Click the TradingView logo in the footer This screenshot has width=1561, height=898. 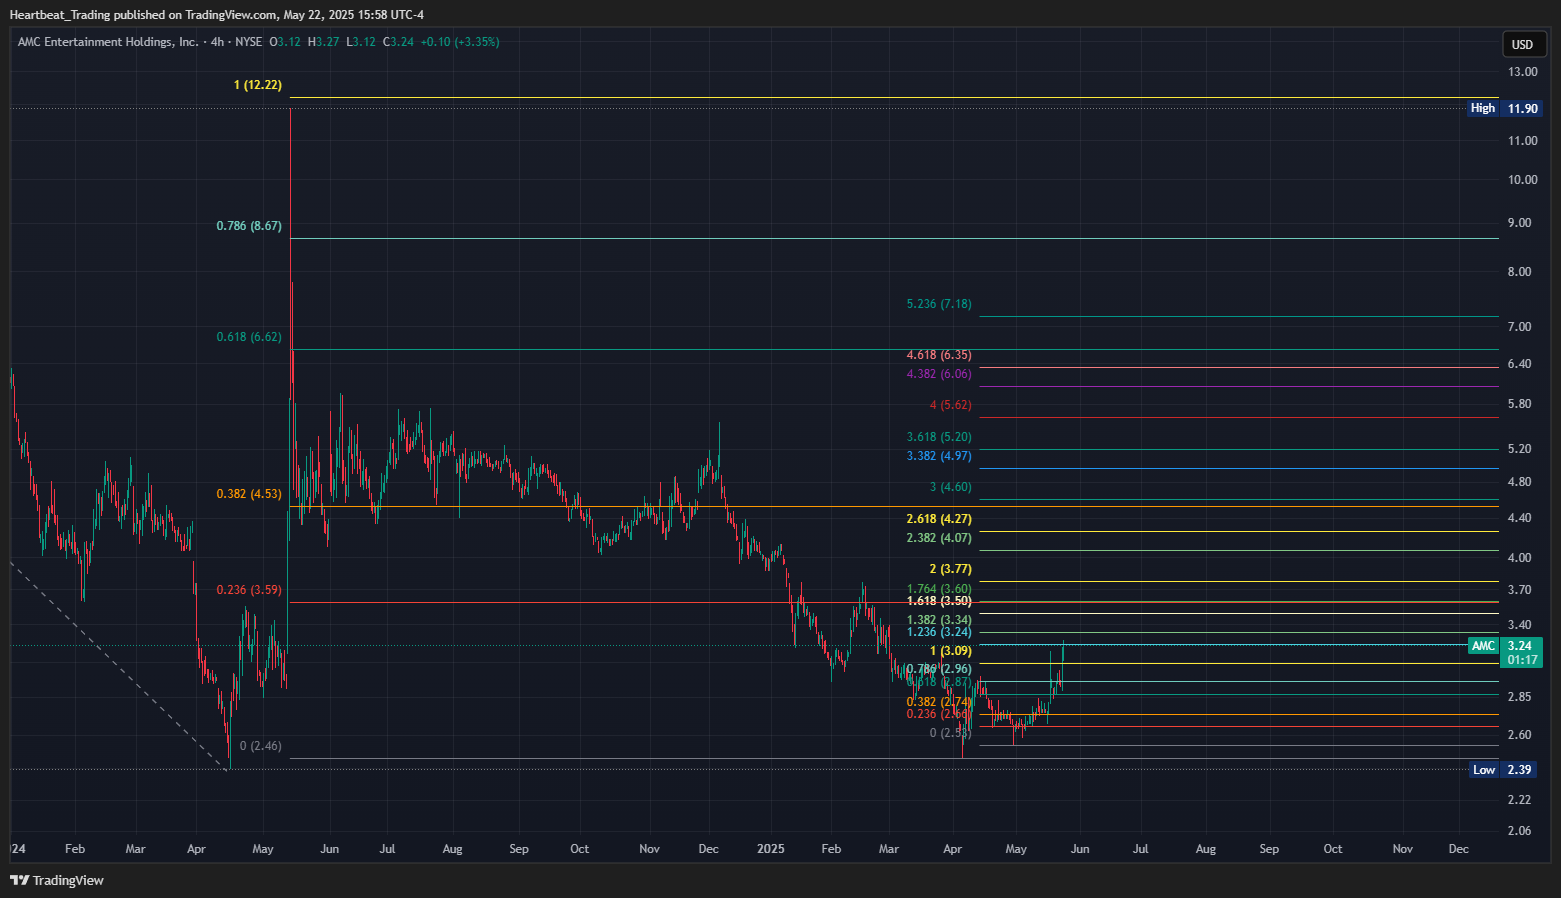pos(57,881)
